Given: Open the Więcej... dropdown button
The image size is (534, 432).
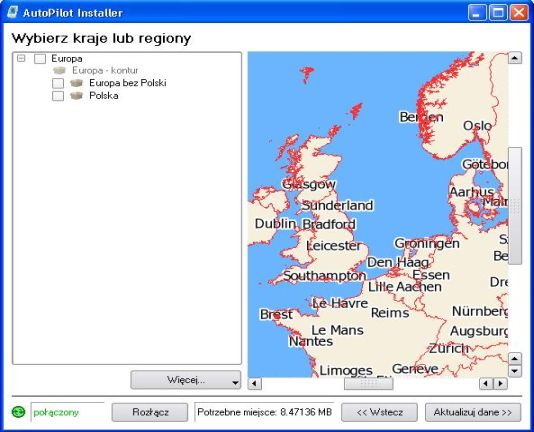Looking at the screenshot, I should pos(186,380).
